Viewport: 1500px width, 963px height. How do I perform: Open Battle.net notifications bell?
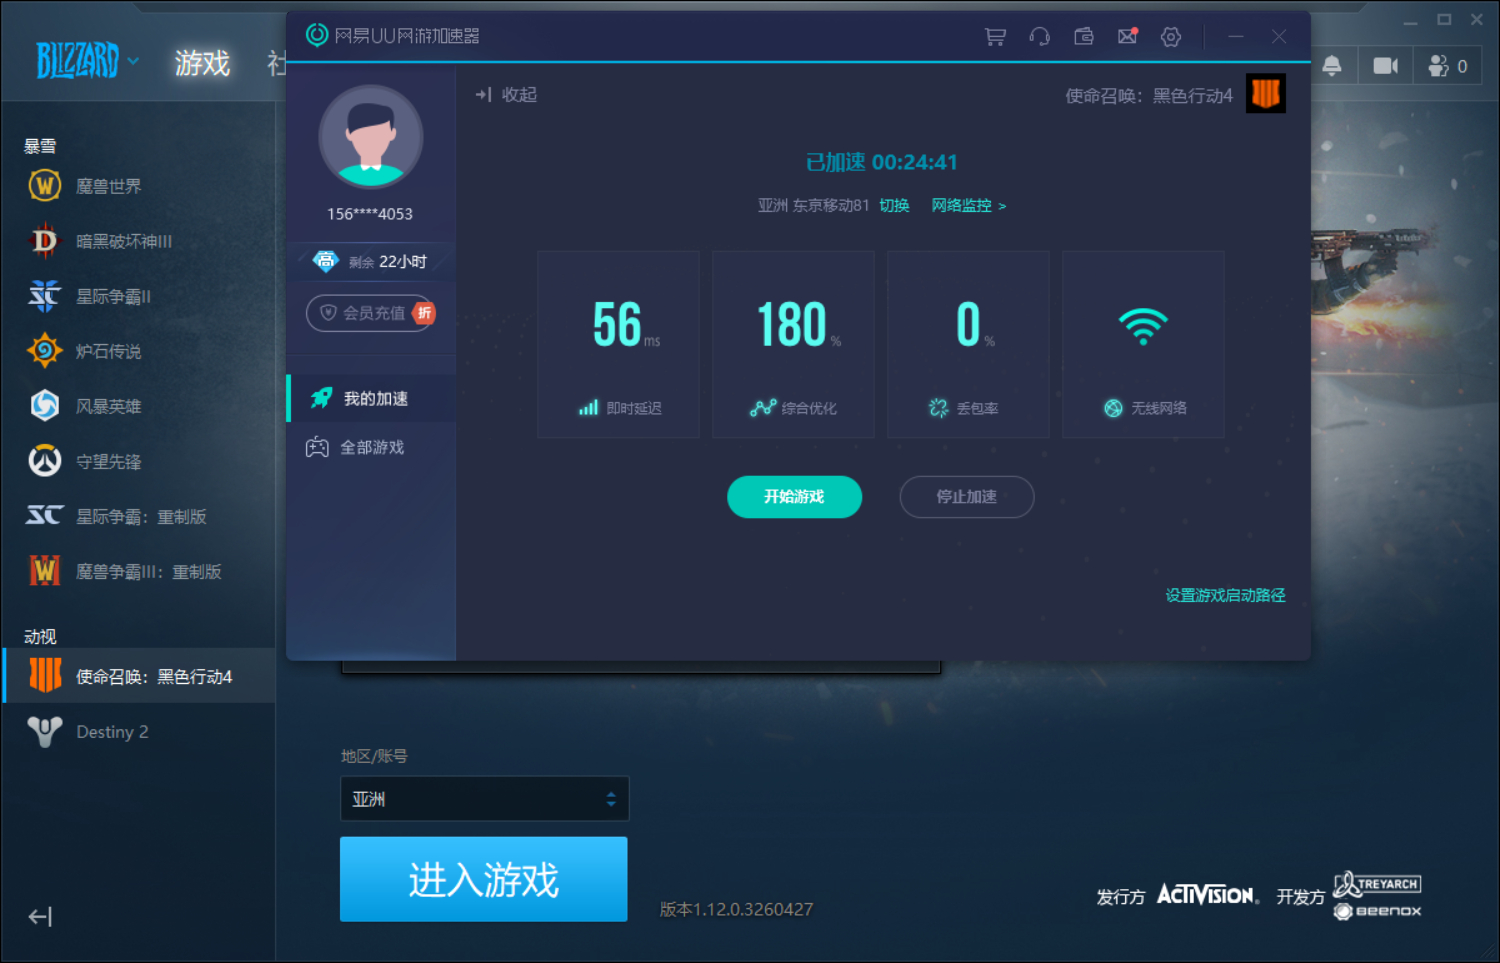coord(1332,66)
